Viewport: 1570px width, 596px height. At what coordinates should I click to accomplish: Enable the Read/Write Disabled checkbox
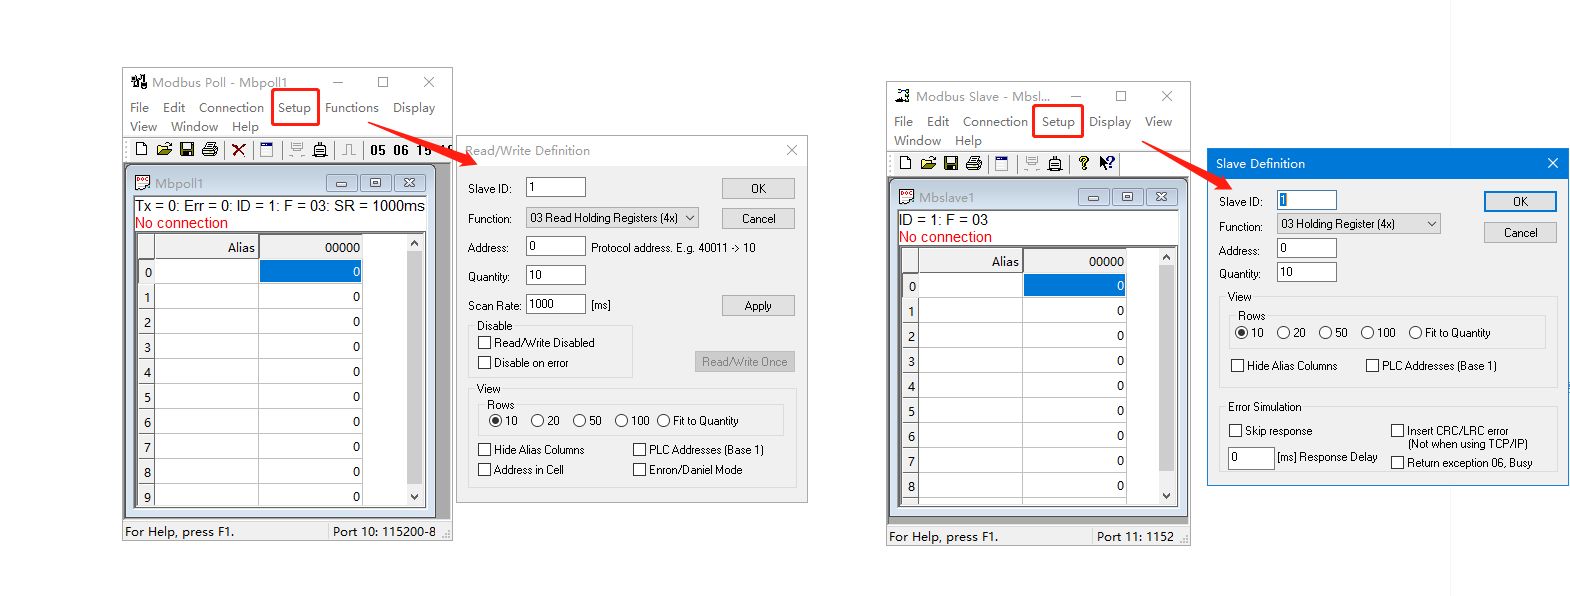(x=485, y=343)
